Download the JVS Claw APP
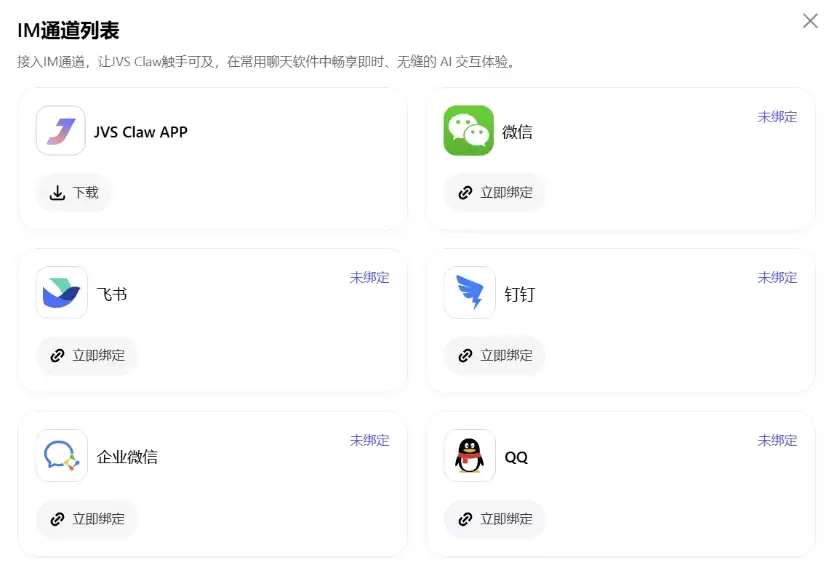The width and height of the screenshot is (837, 573). coord(74,192)
